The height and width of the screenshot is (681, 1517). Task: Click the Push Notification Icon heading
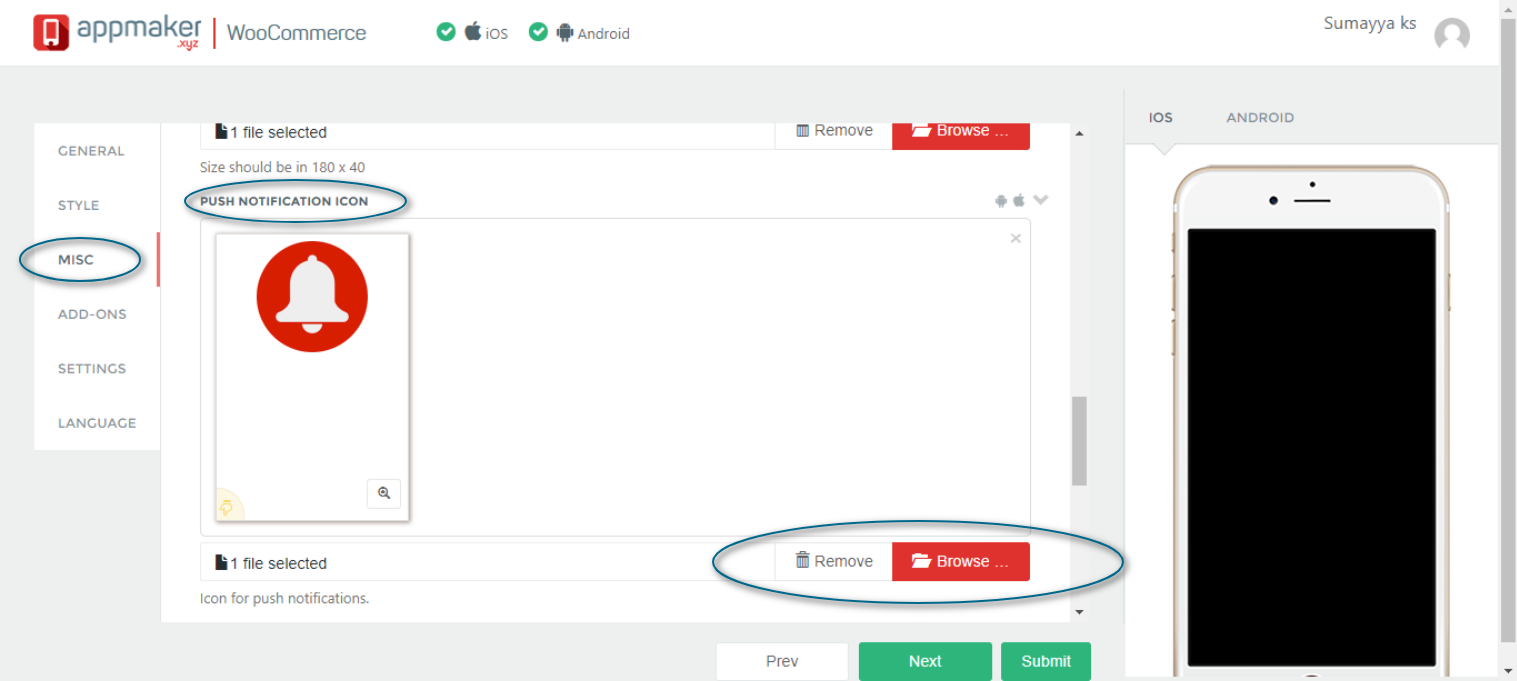(284, 201)
